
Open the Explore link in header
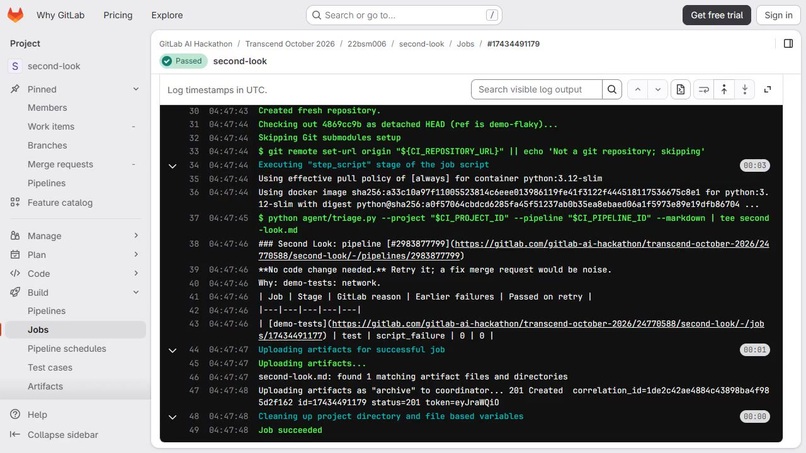(x=167, y=15)
